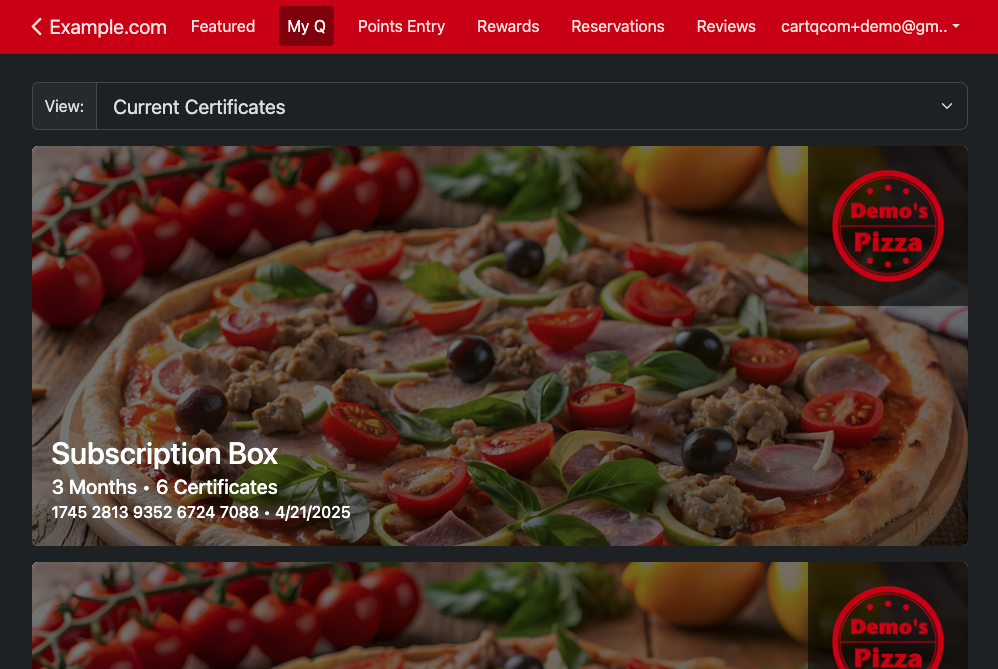This screenshot has height=669, width=998.
Task: Click the 3 Months • 6 Certificates text
Action: pos(164,487)
